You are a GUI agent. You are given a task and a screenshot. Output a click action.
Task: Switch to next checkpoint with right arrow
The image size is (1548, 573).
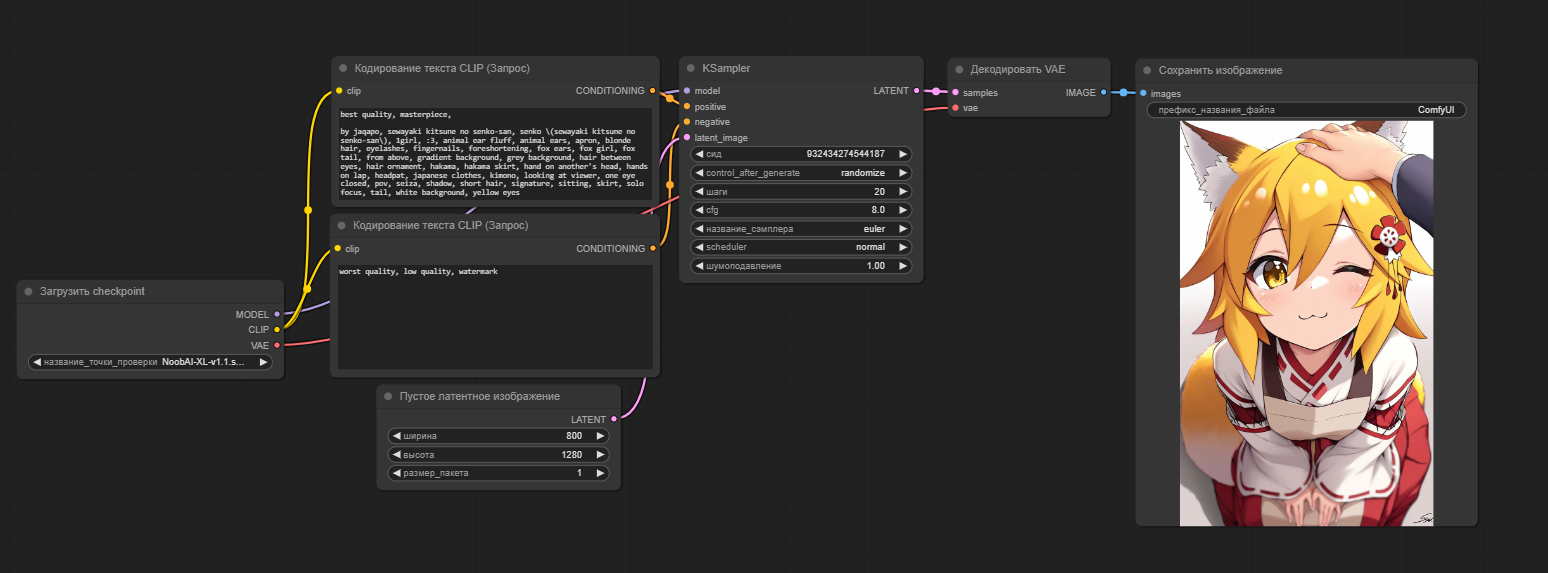(x=264, y=362)
